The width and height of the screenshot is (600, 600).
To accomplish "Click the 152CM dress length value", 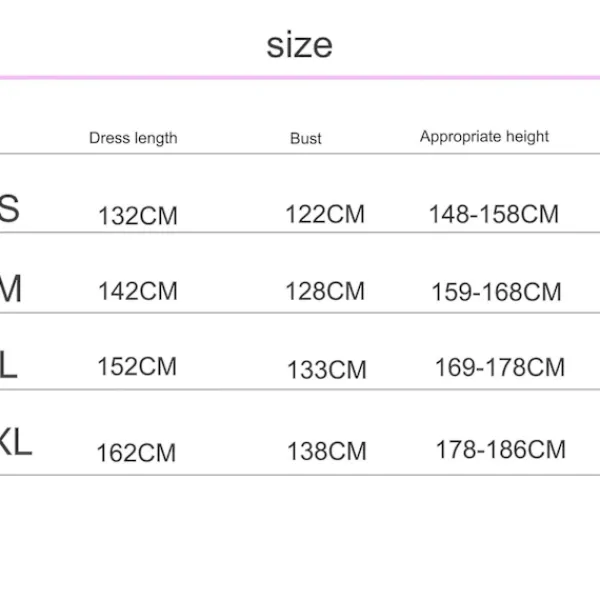I will (x=136, y=367).
